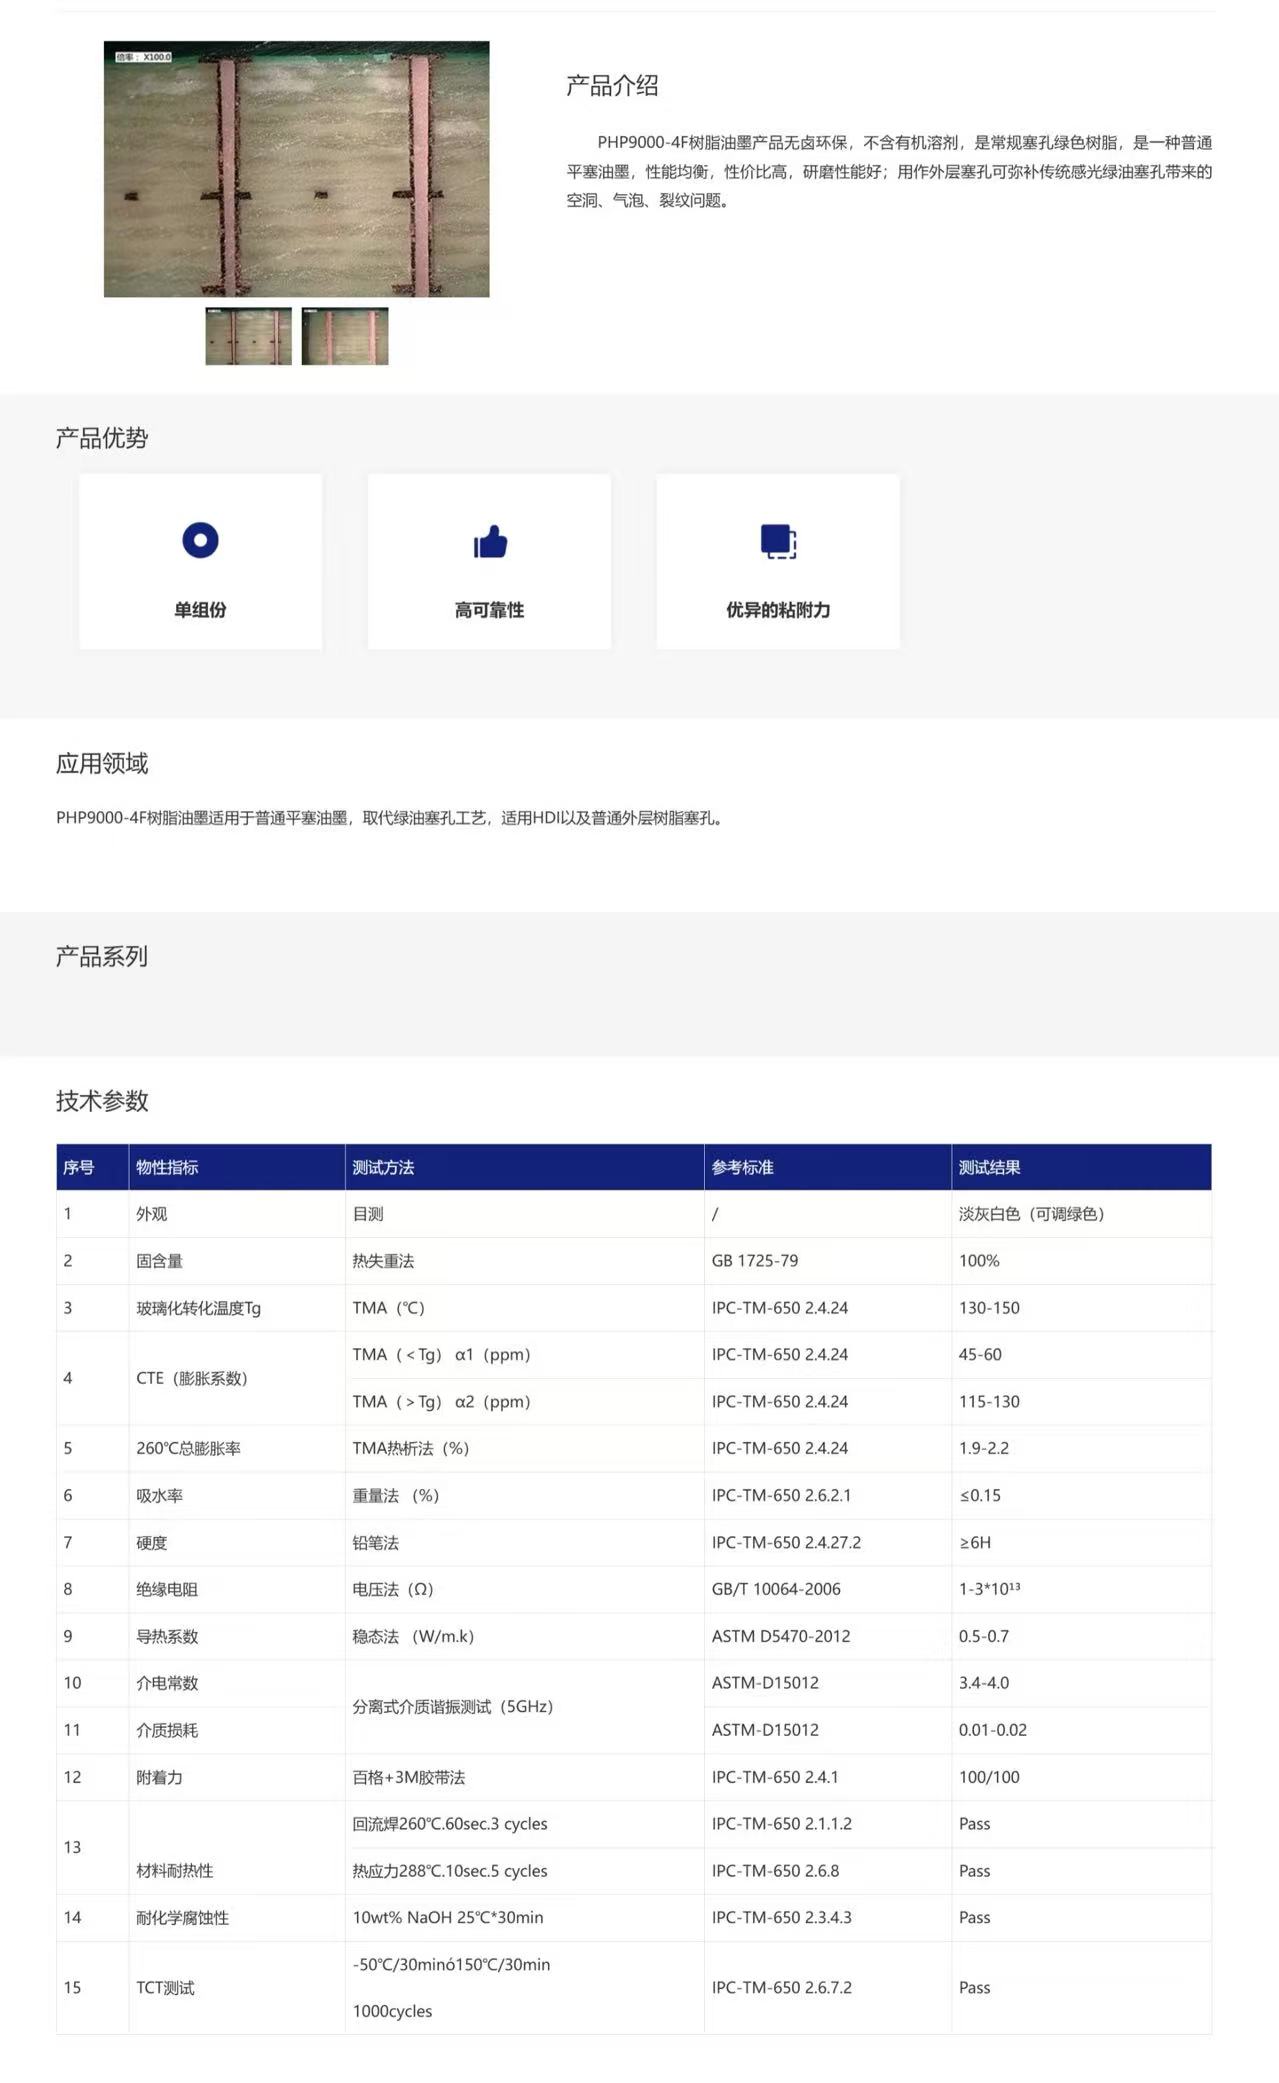Click the 参考标准 column header
1279x2083 pixels.
tap(742, 1167)
